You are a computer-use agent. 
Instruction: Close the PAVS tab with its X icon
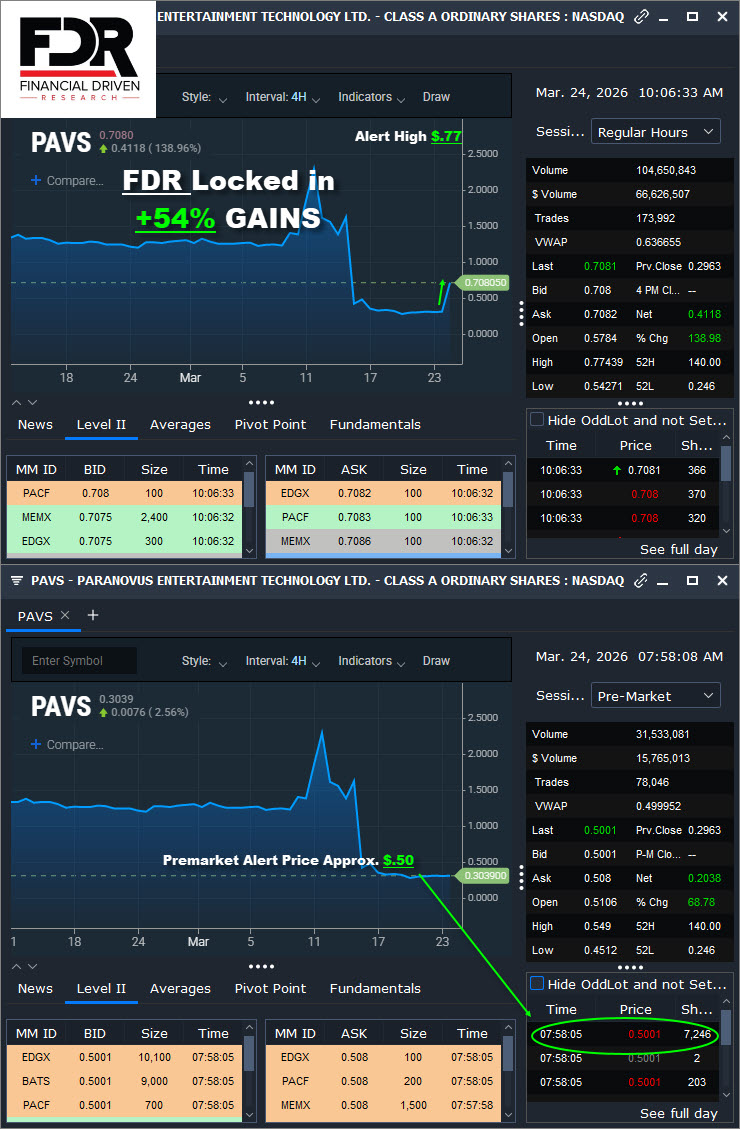[65, 615]
